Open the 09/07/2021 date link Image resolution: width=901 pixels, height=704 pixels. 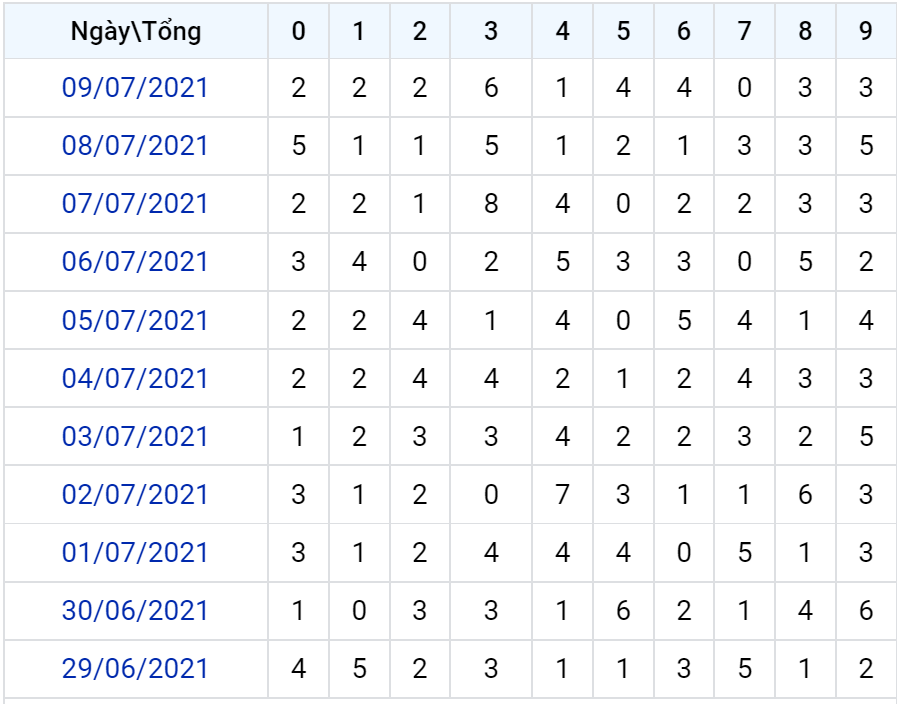coord(135,88)
